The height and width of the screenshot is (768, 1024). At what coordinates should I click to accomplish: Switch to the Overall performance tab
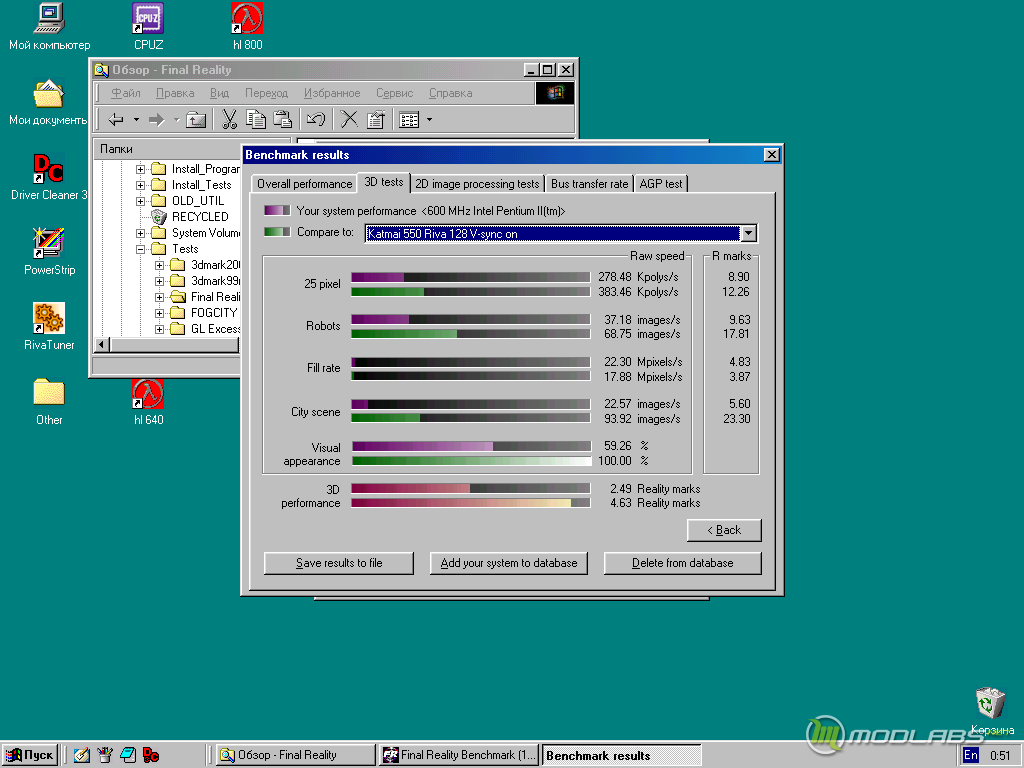coord(304,184)
